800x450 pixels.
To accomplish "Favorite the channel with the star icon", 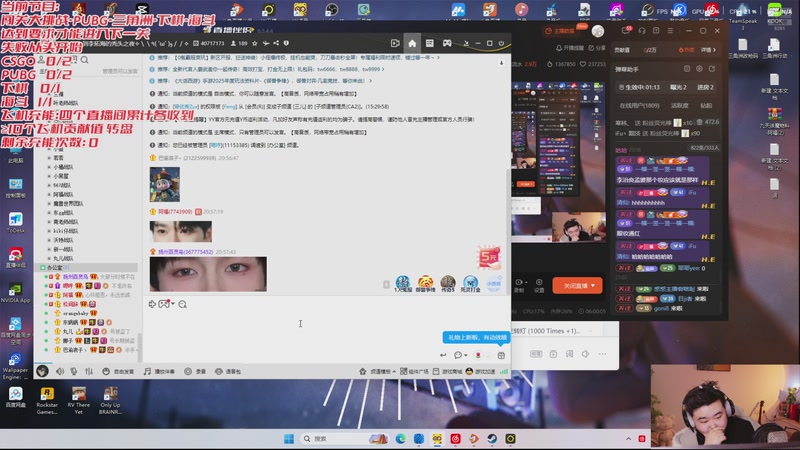I will point(255,43).
